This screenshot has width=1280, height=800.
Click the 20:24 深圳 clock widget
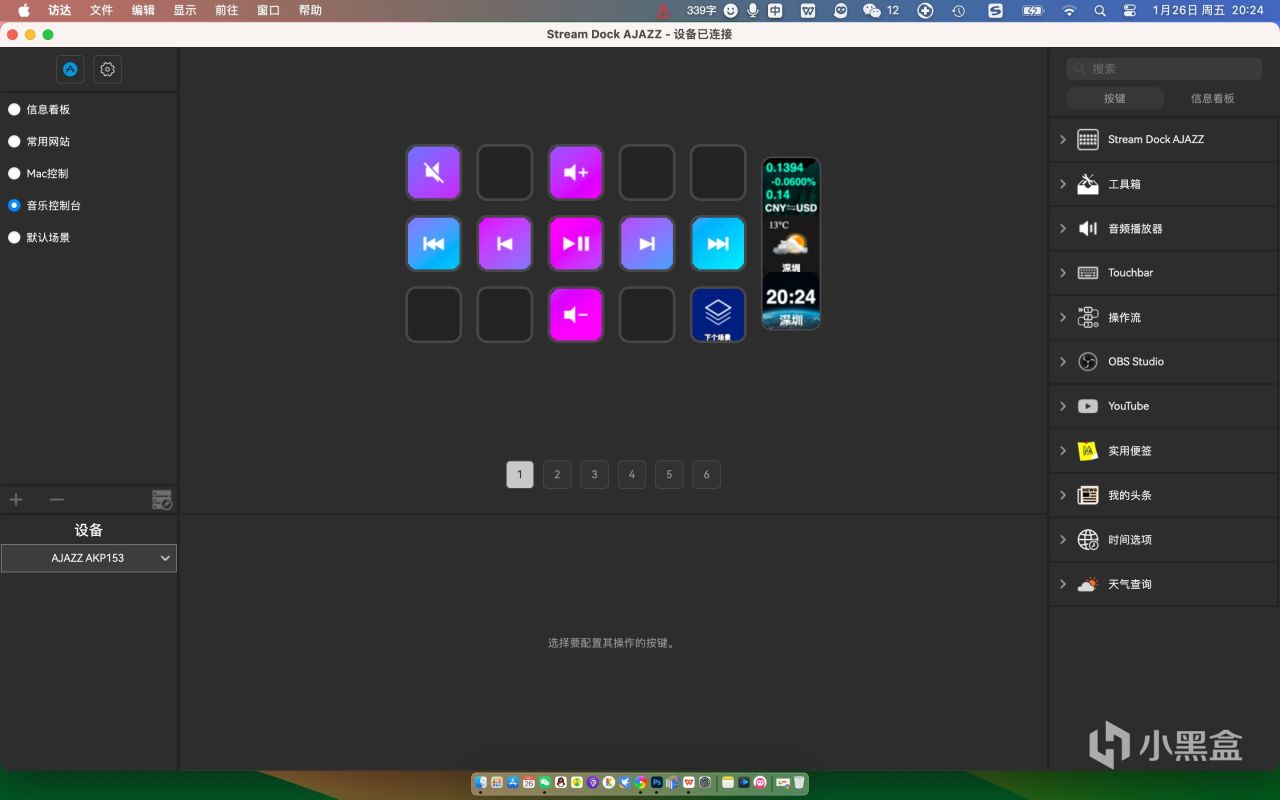click(x=791, y=302)
